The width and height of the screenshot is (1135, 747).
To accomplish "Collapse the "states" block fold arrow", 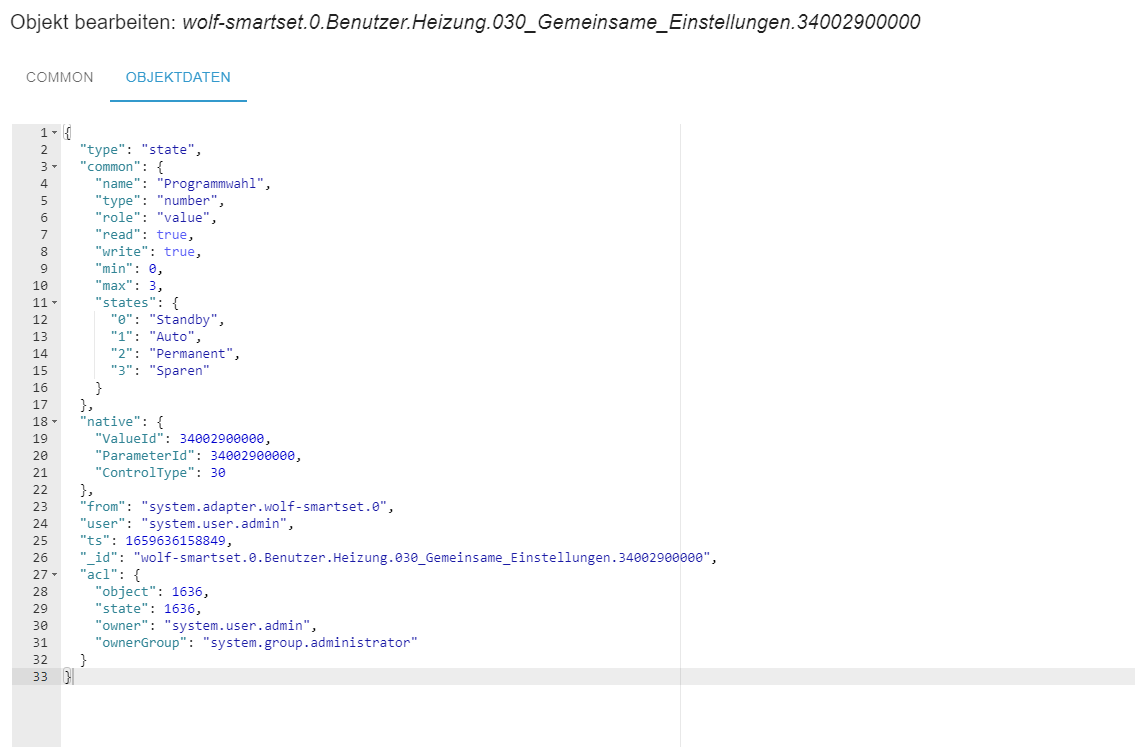I will click(x=54, y=303).
